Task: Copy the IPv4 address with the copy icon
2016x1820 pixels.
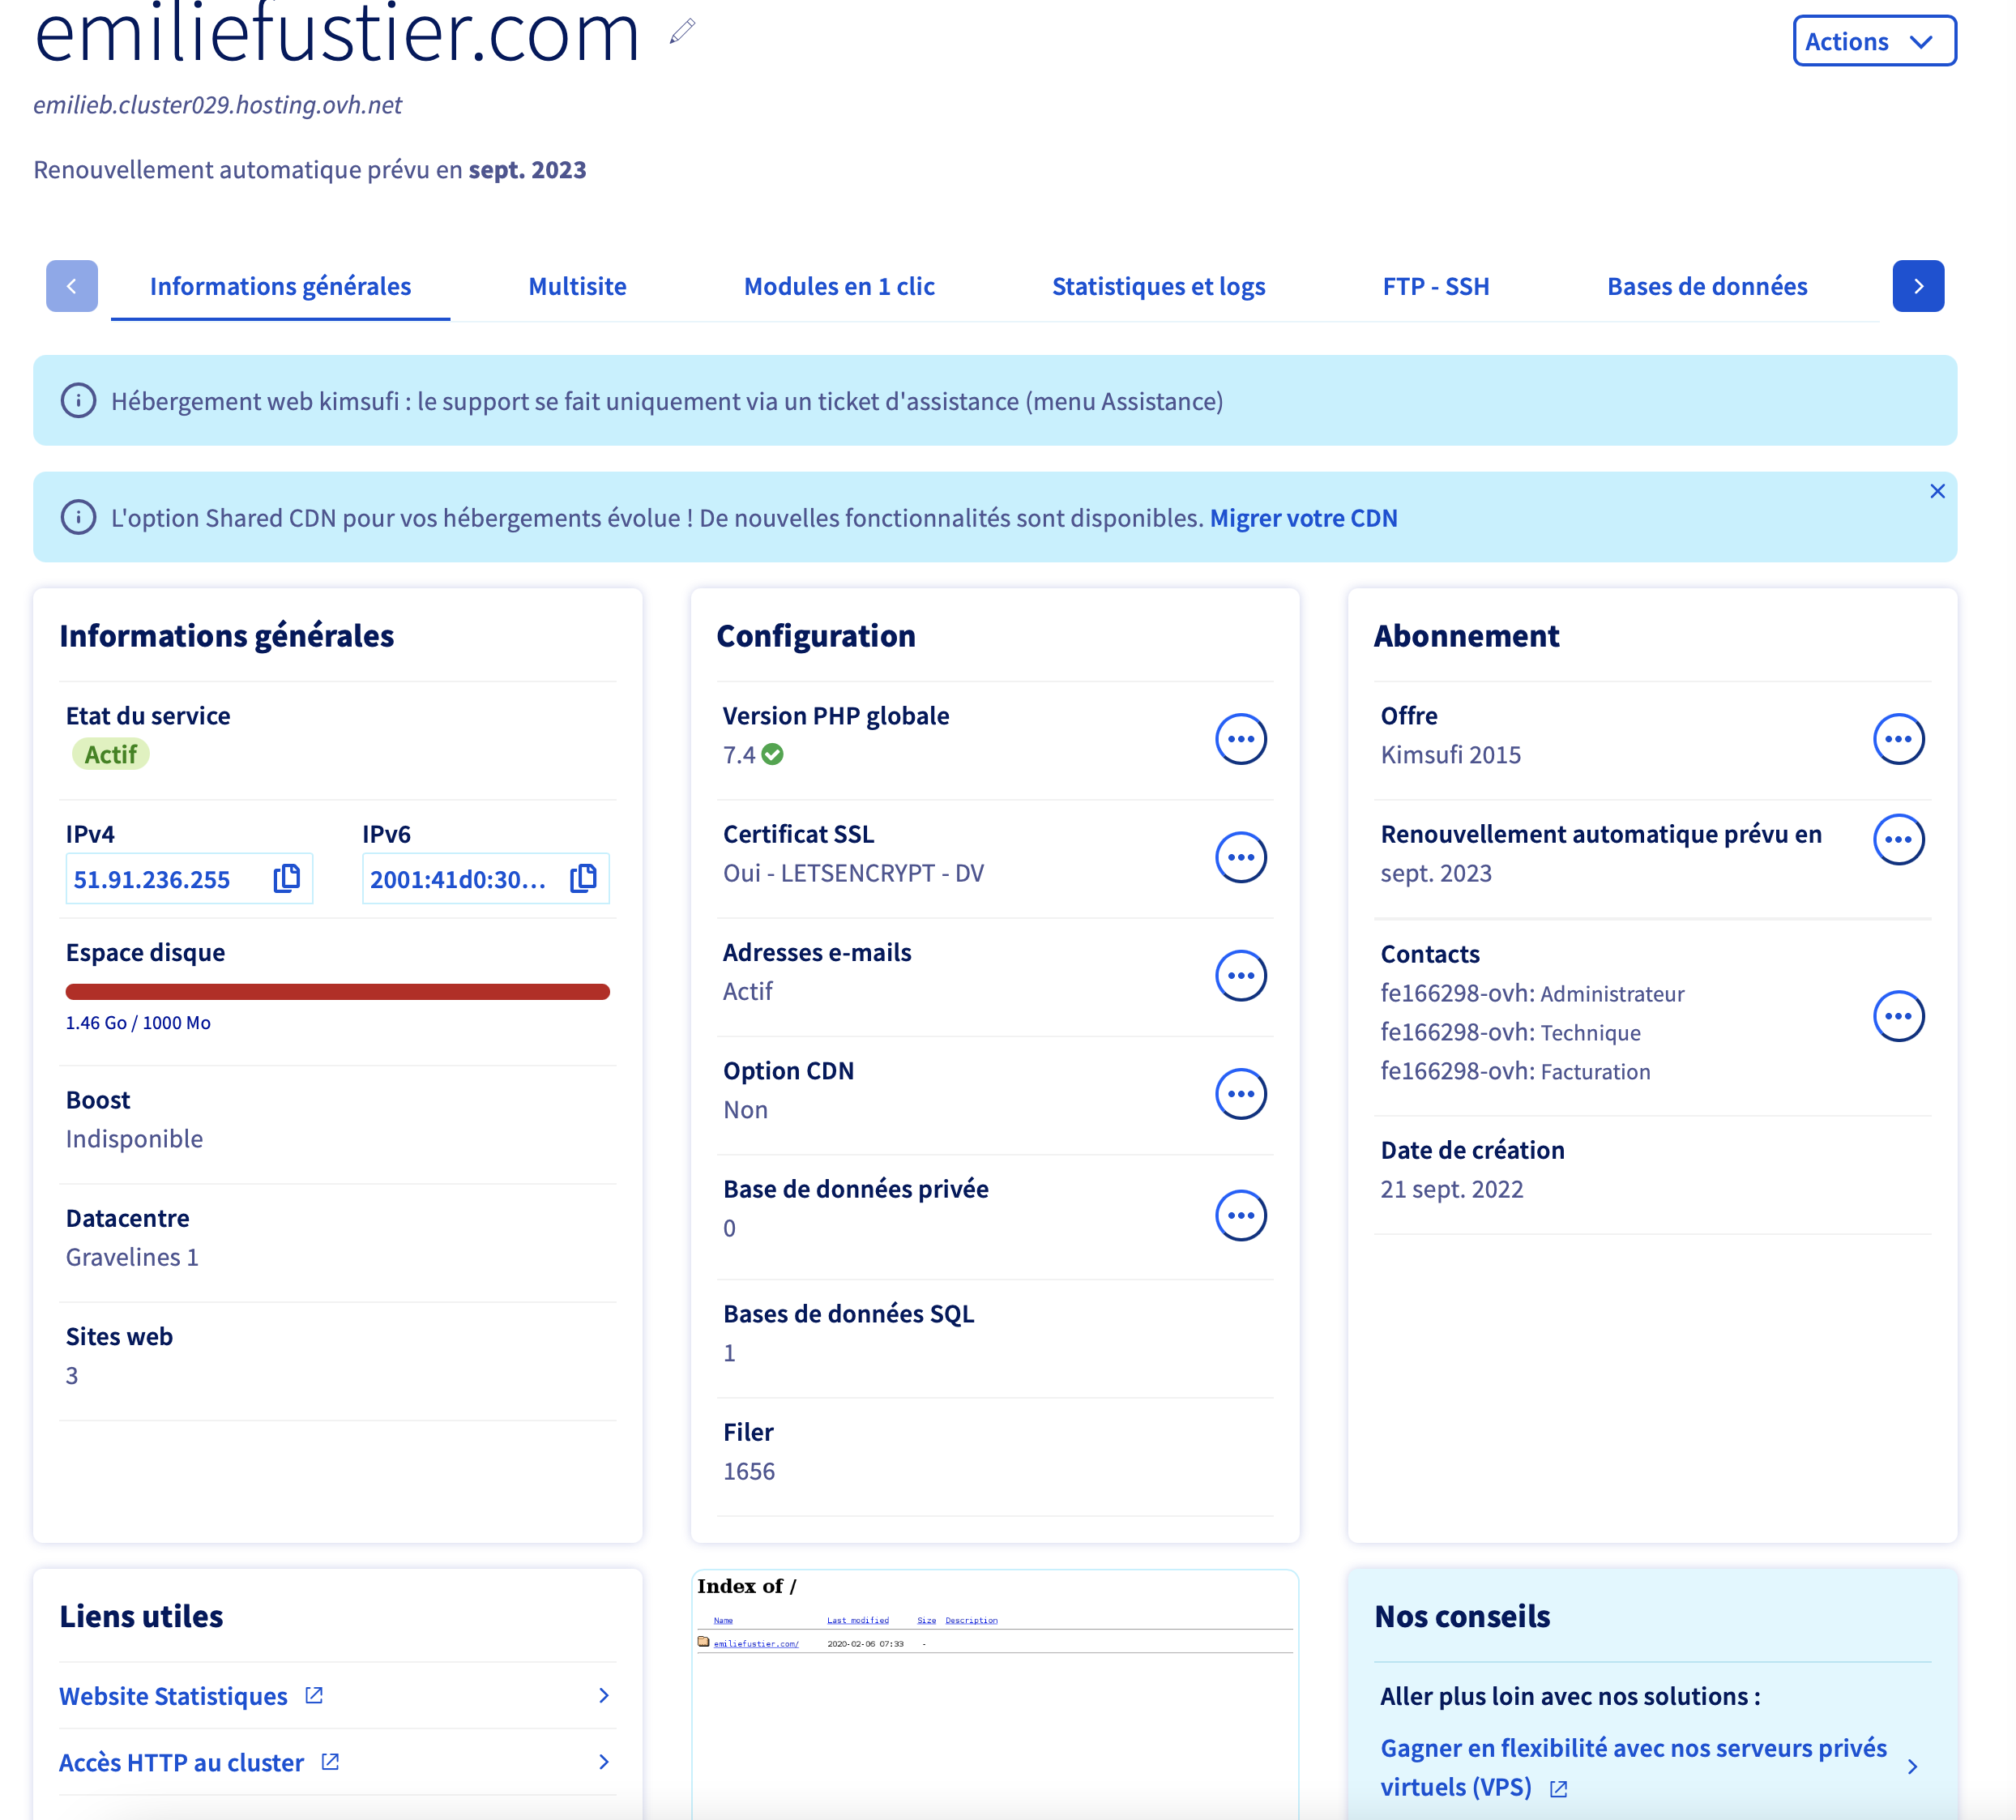Action: click(x=287, y=878)
